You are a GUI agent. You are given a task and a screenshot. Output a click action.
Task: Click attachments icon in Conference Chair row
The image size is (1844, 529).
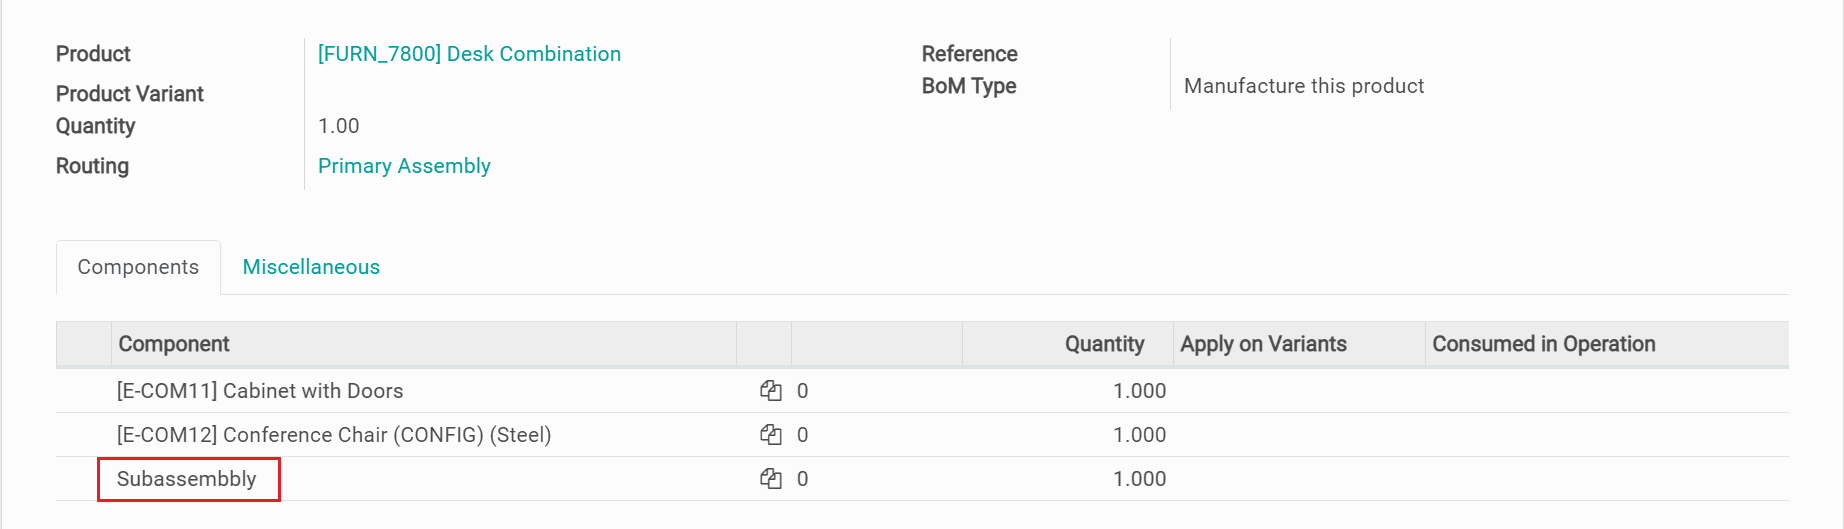point(770,435)
